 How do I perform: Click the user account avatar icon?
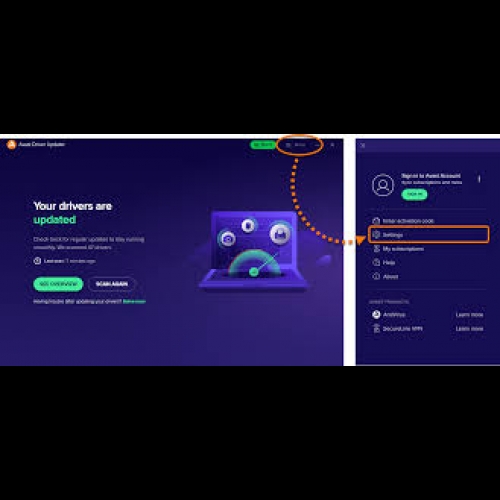pyautogui.click(x=383, y=185)
